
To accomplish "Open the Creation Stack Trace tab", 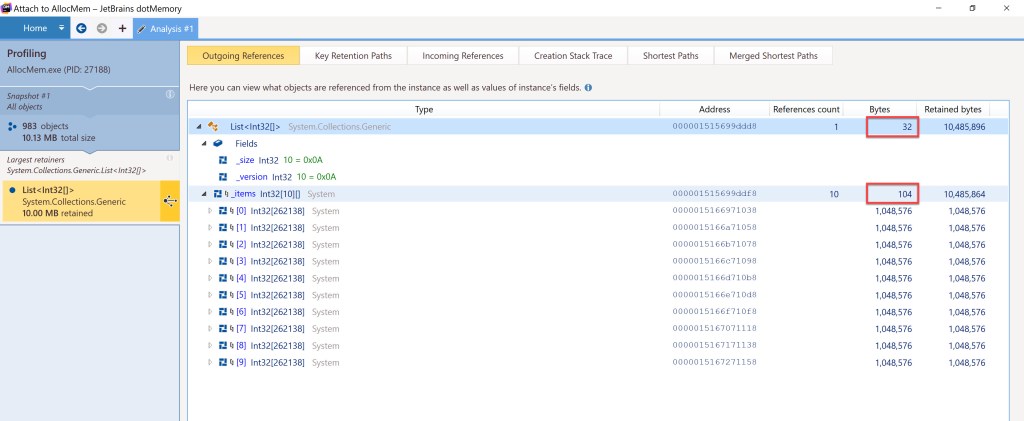I will [573, 56].
